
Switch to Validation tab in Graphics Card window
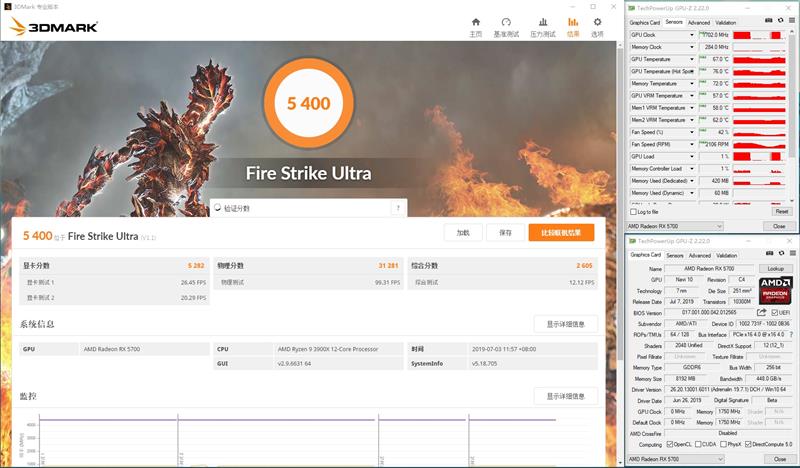(726, 255)
